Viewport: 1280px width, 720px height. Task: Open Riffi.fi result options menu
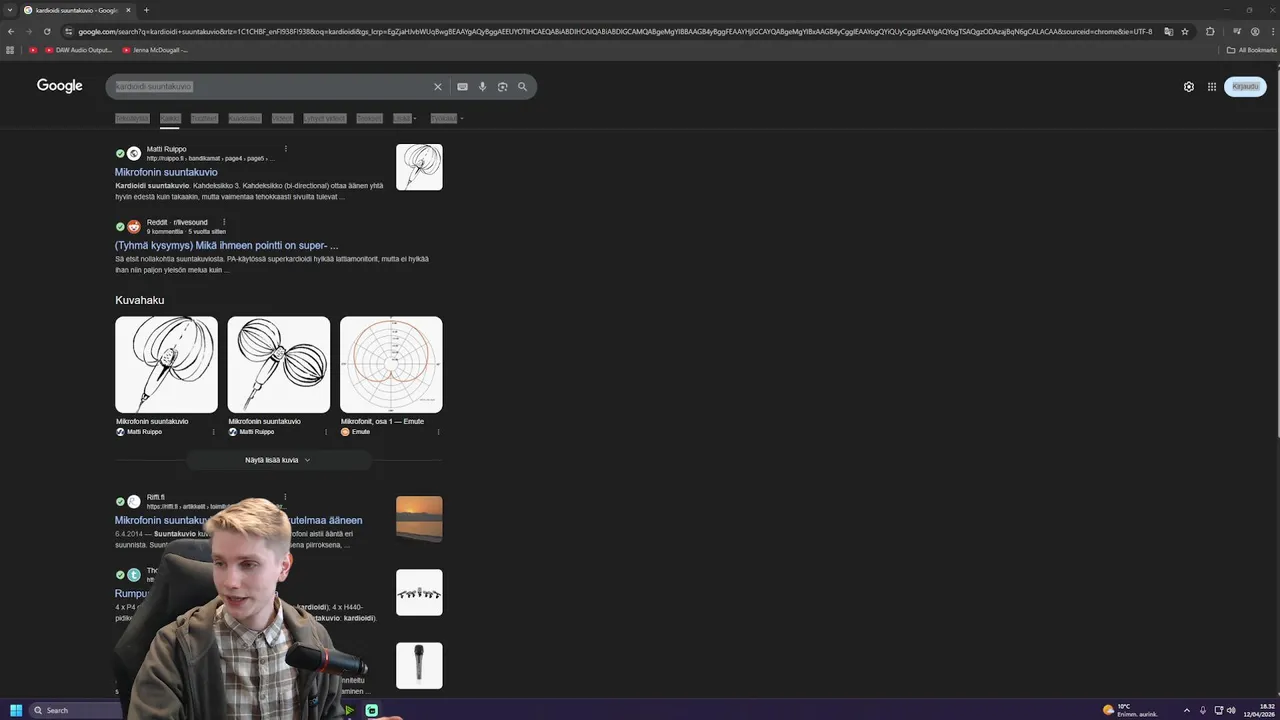point(285,497)
